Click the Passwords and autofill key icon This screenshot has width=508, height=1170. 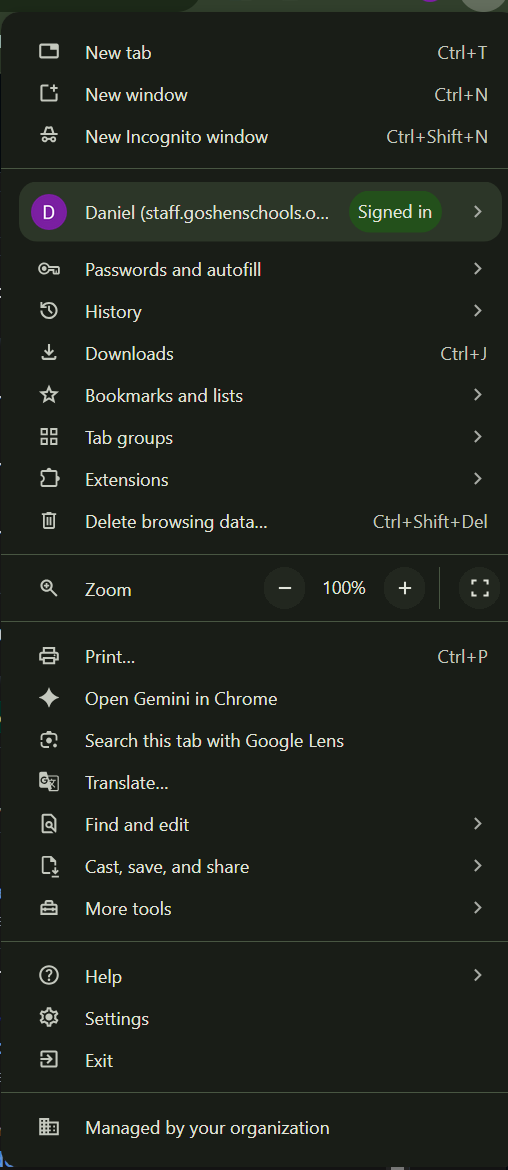click(49, 269)
